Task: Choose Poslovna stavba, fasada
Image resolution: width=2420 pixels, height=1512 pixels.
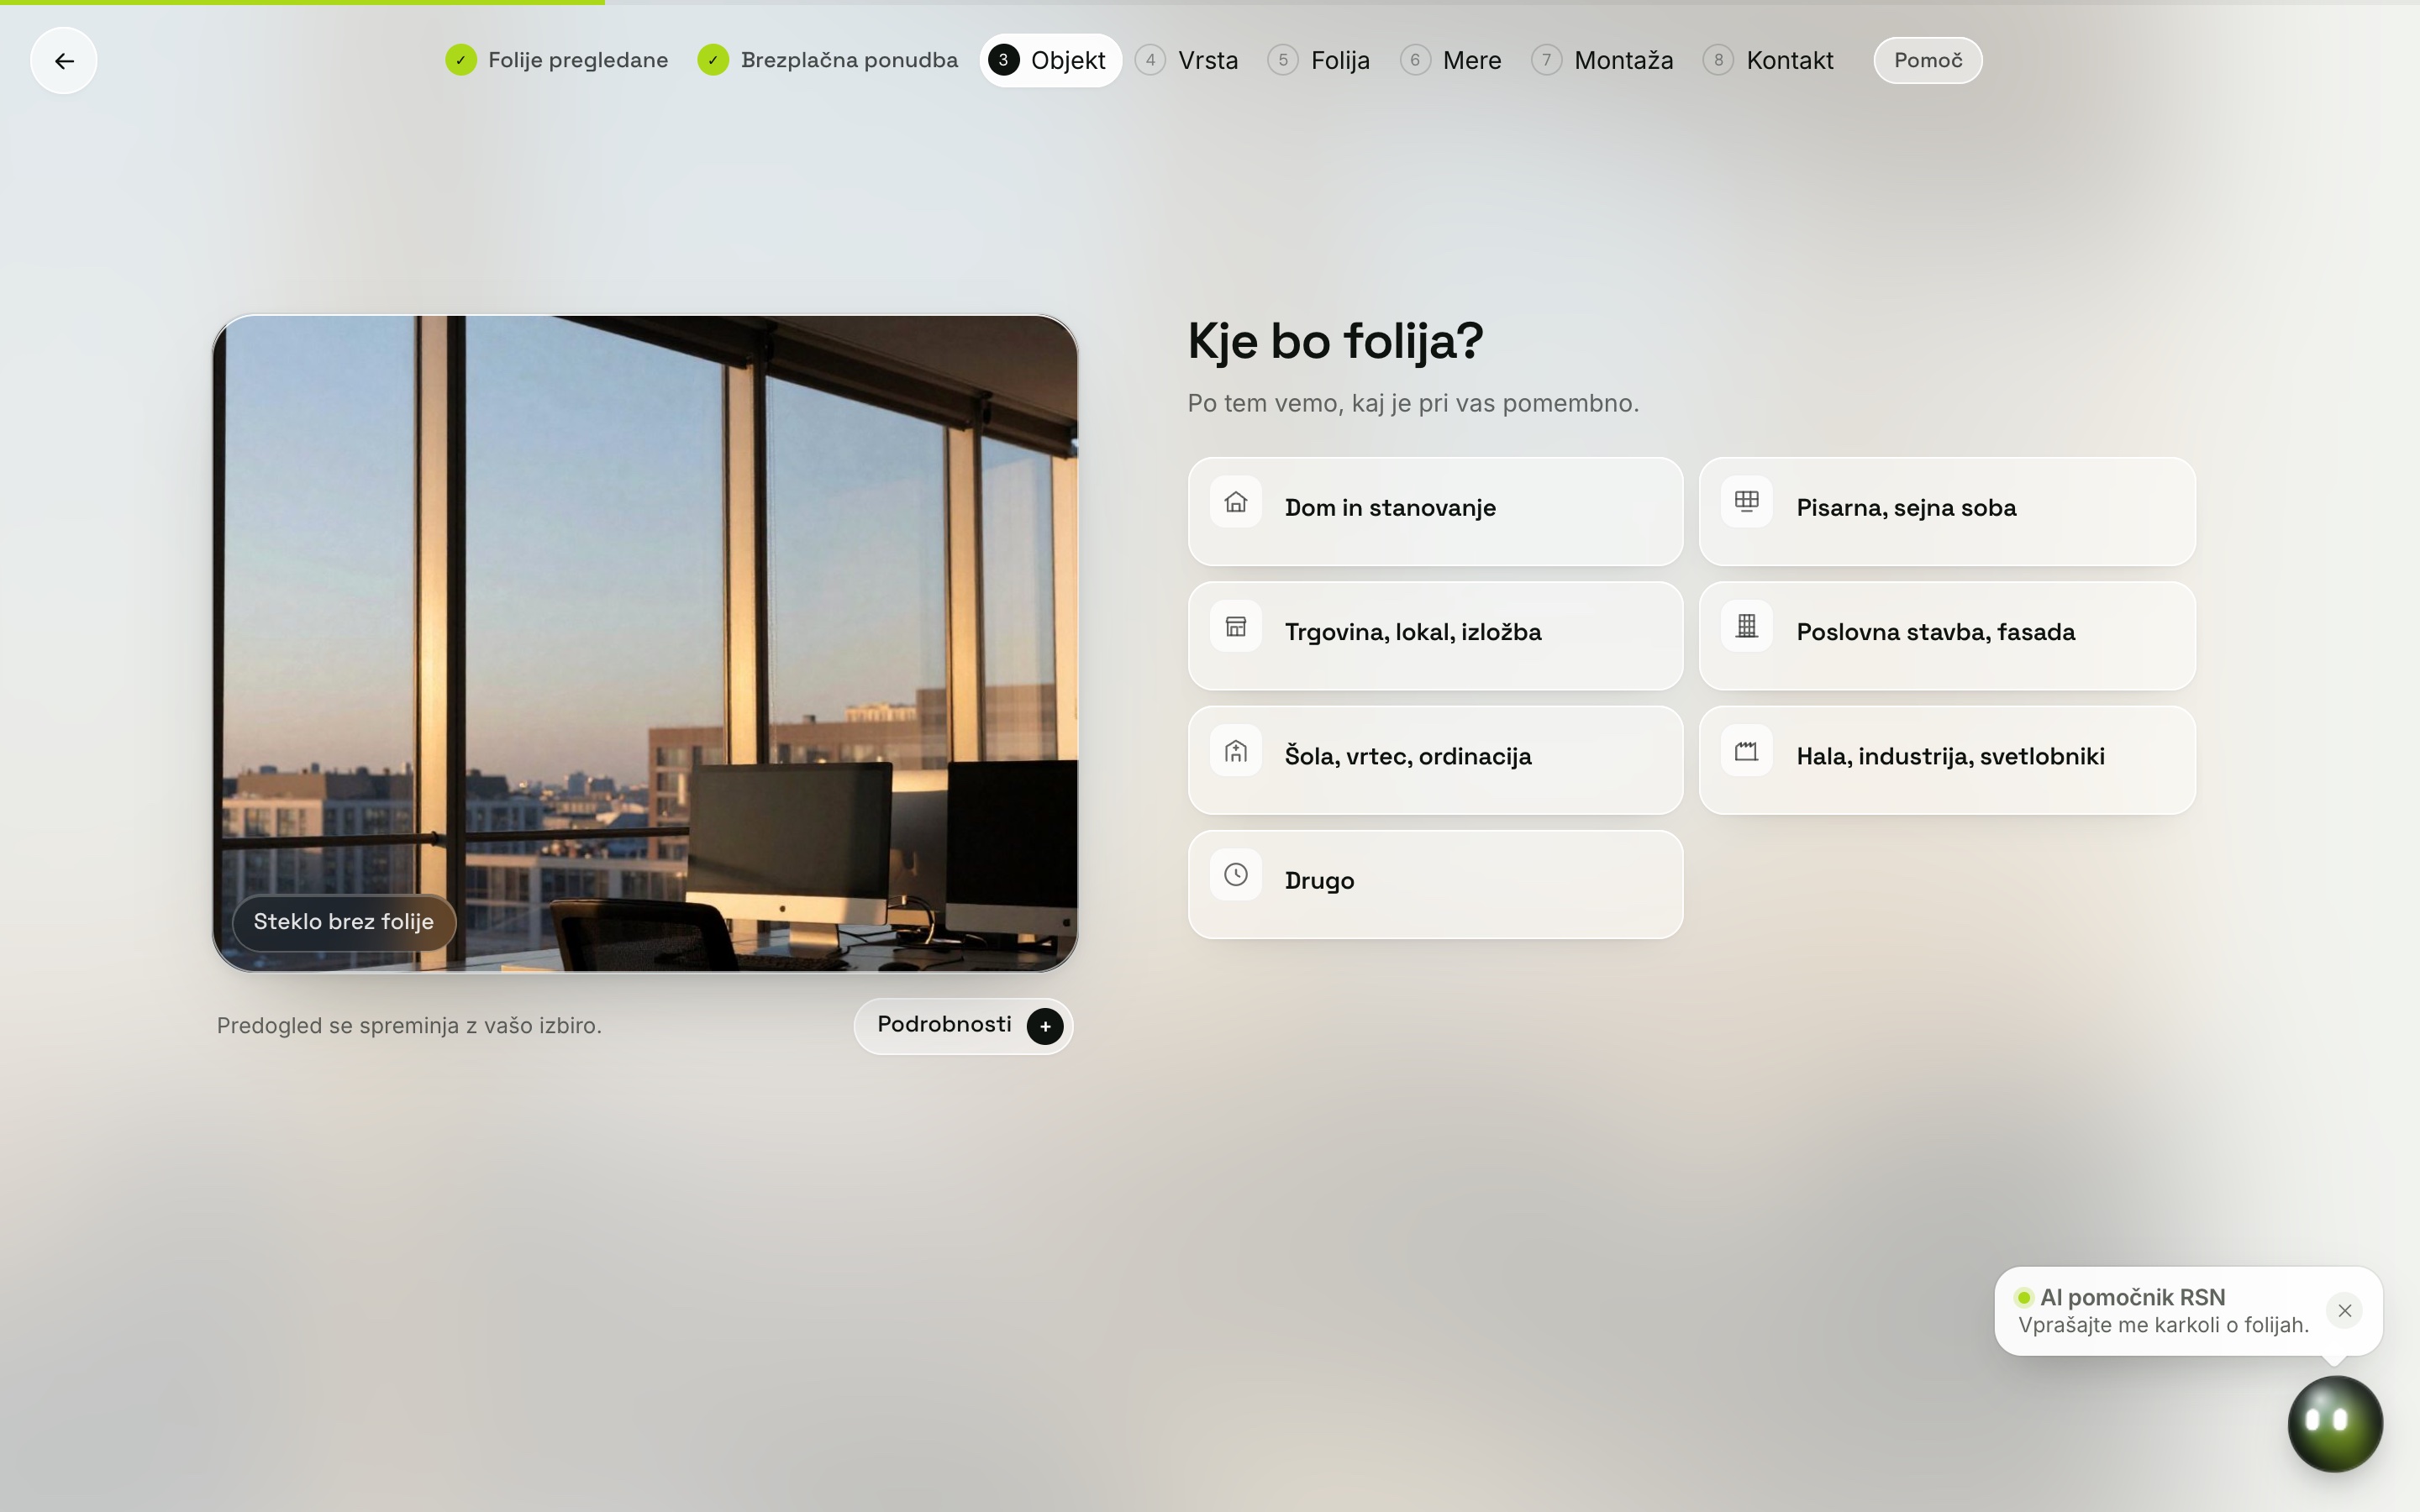Action: tap(1947, 635)
